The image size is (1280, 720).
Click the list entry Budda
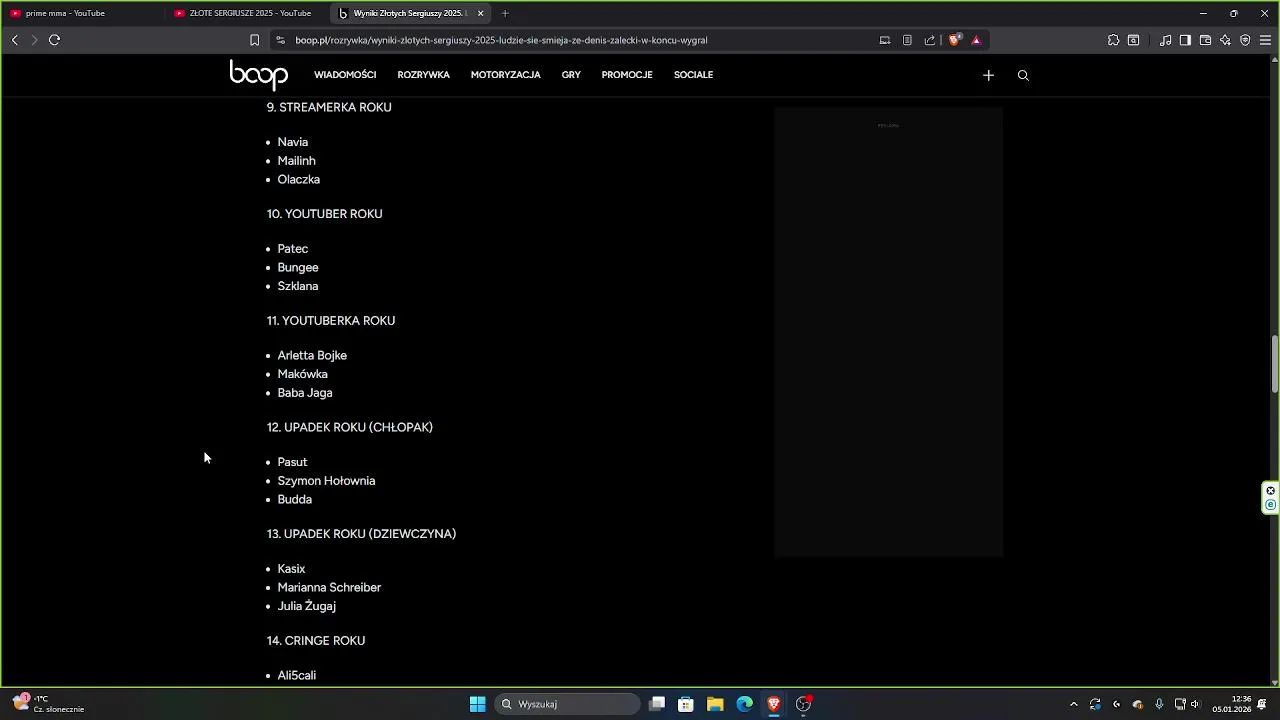[x=295, y=500]
